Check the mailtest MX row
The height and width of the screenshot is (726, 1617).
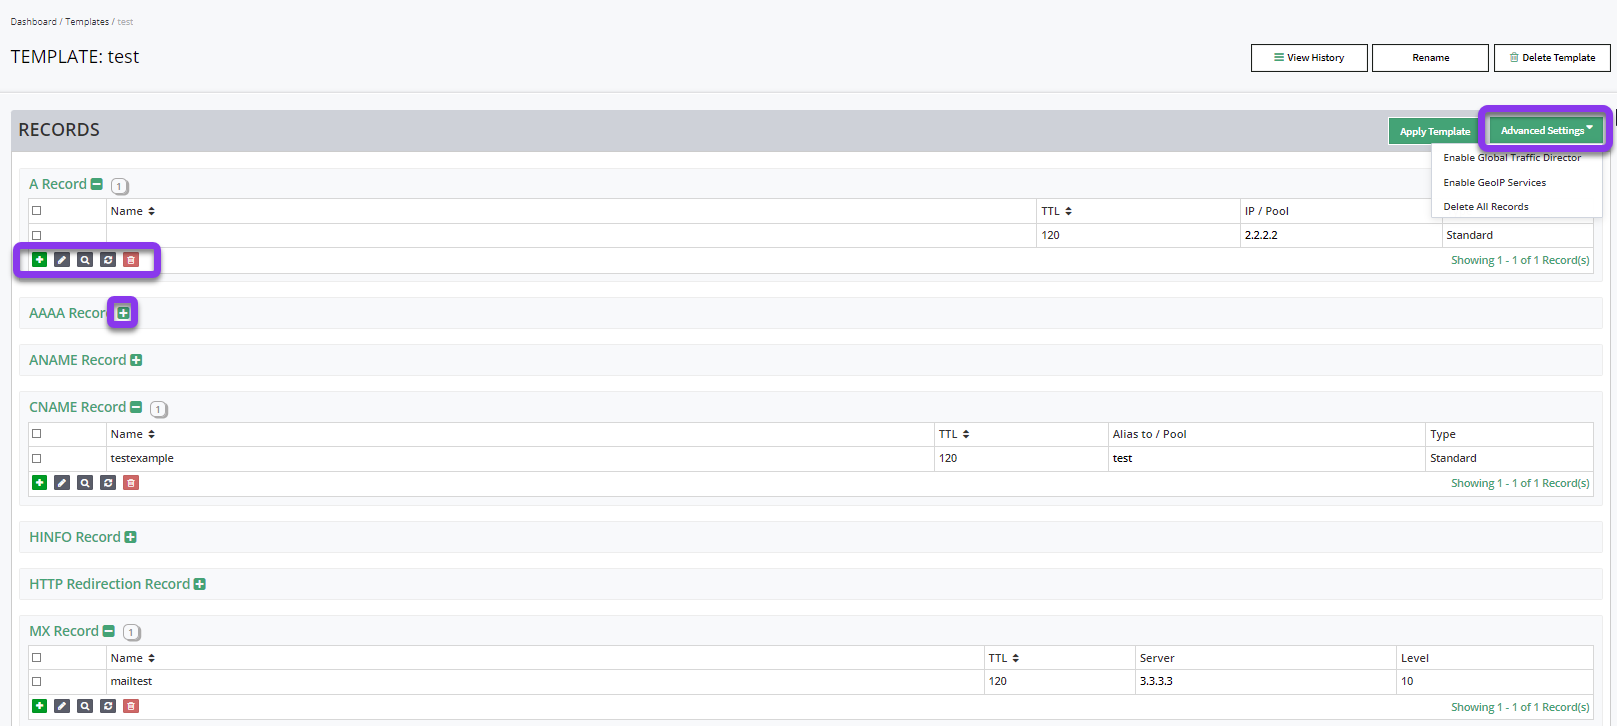[x=37, y=682]
